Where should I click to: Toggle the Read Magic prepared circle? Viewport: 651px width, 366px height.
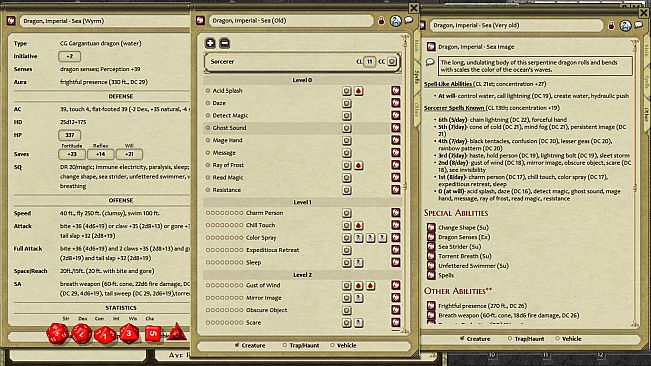coord(208,178)
